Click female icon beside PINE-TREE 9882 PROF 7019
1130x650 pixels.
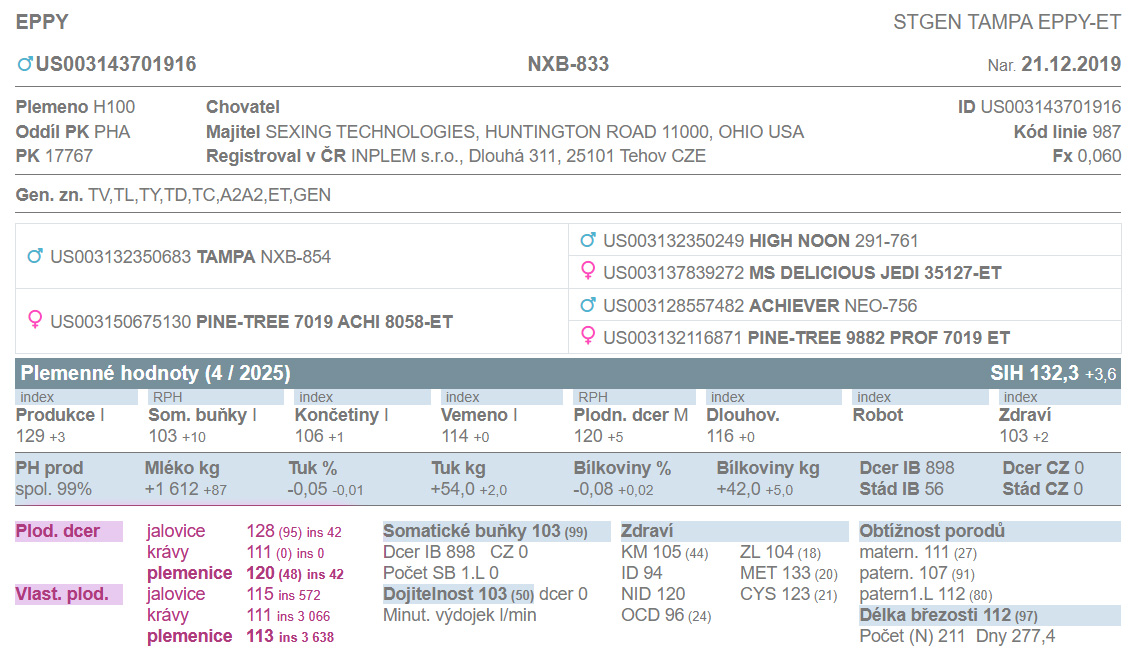[588, 337]
